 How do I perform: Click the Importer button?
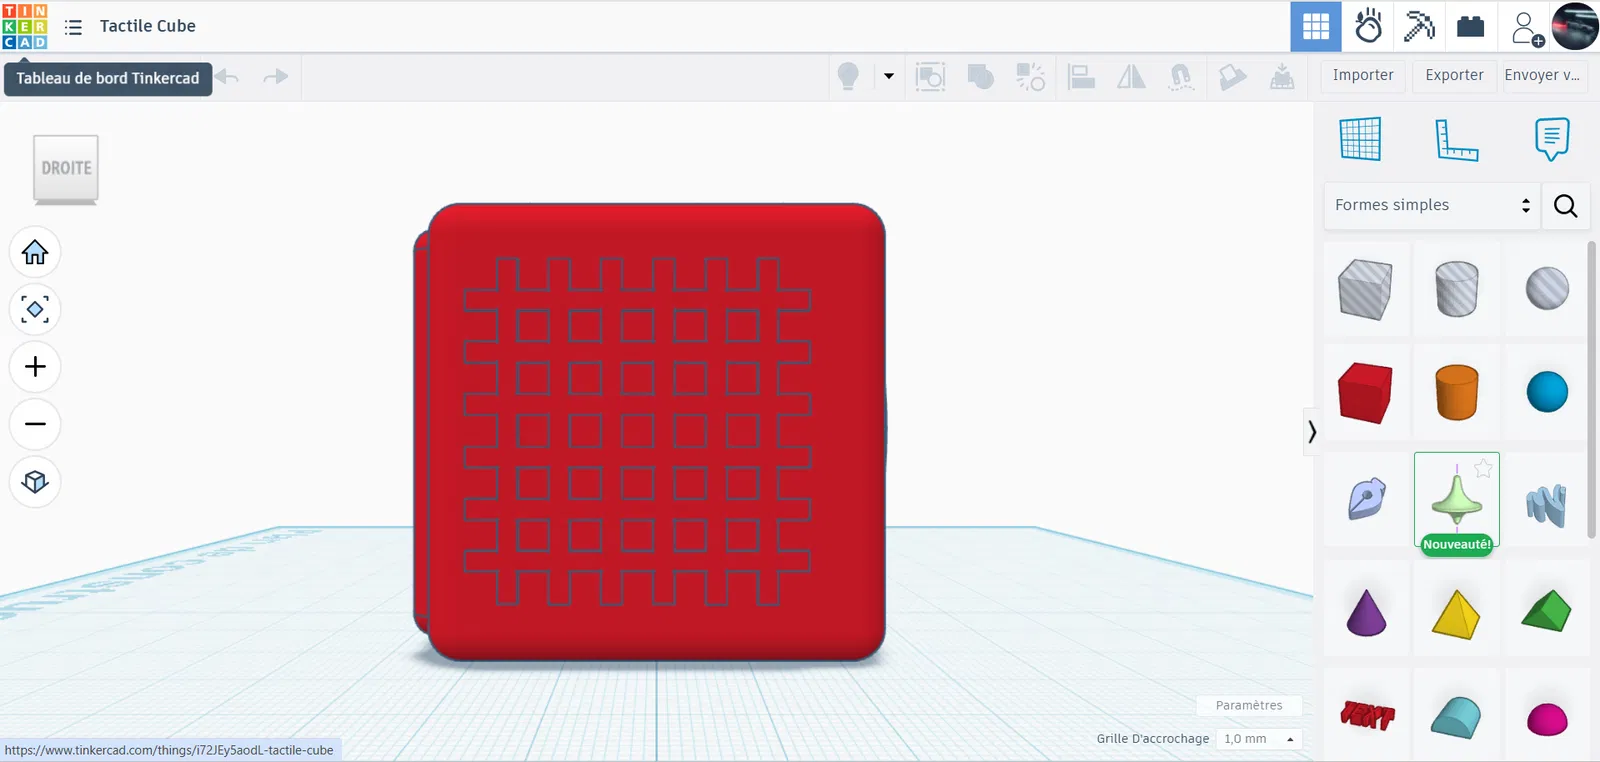click(1363, 76)
